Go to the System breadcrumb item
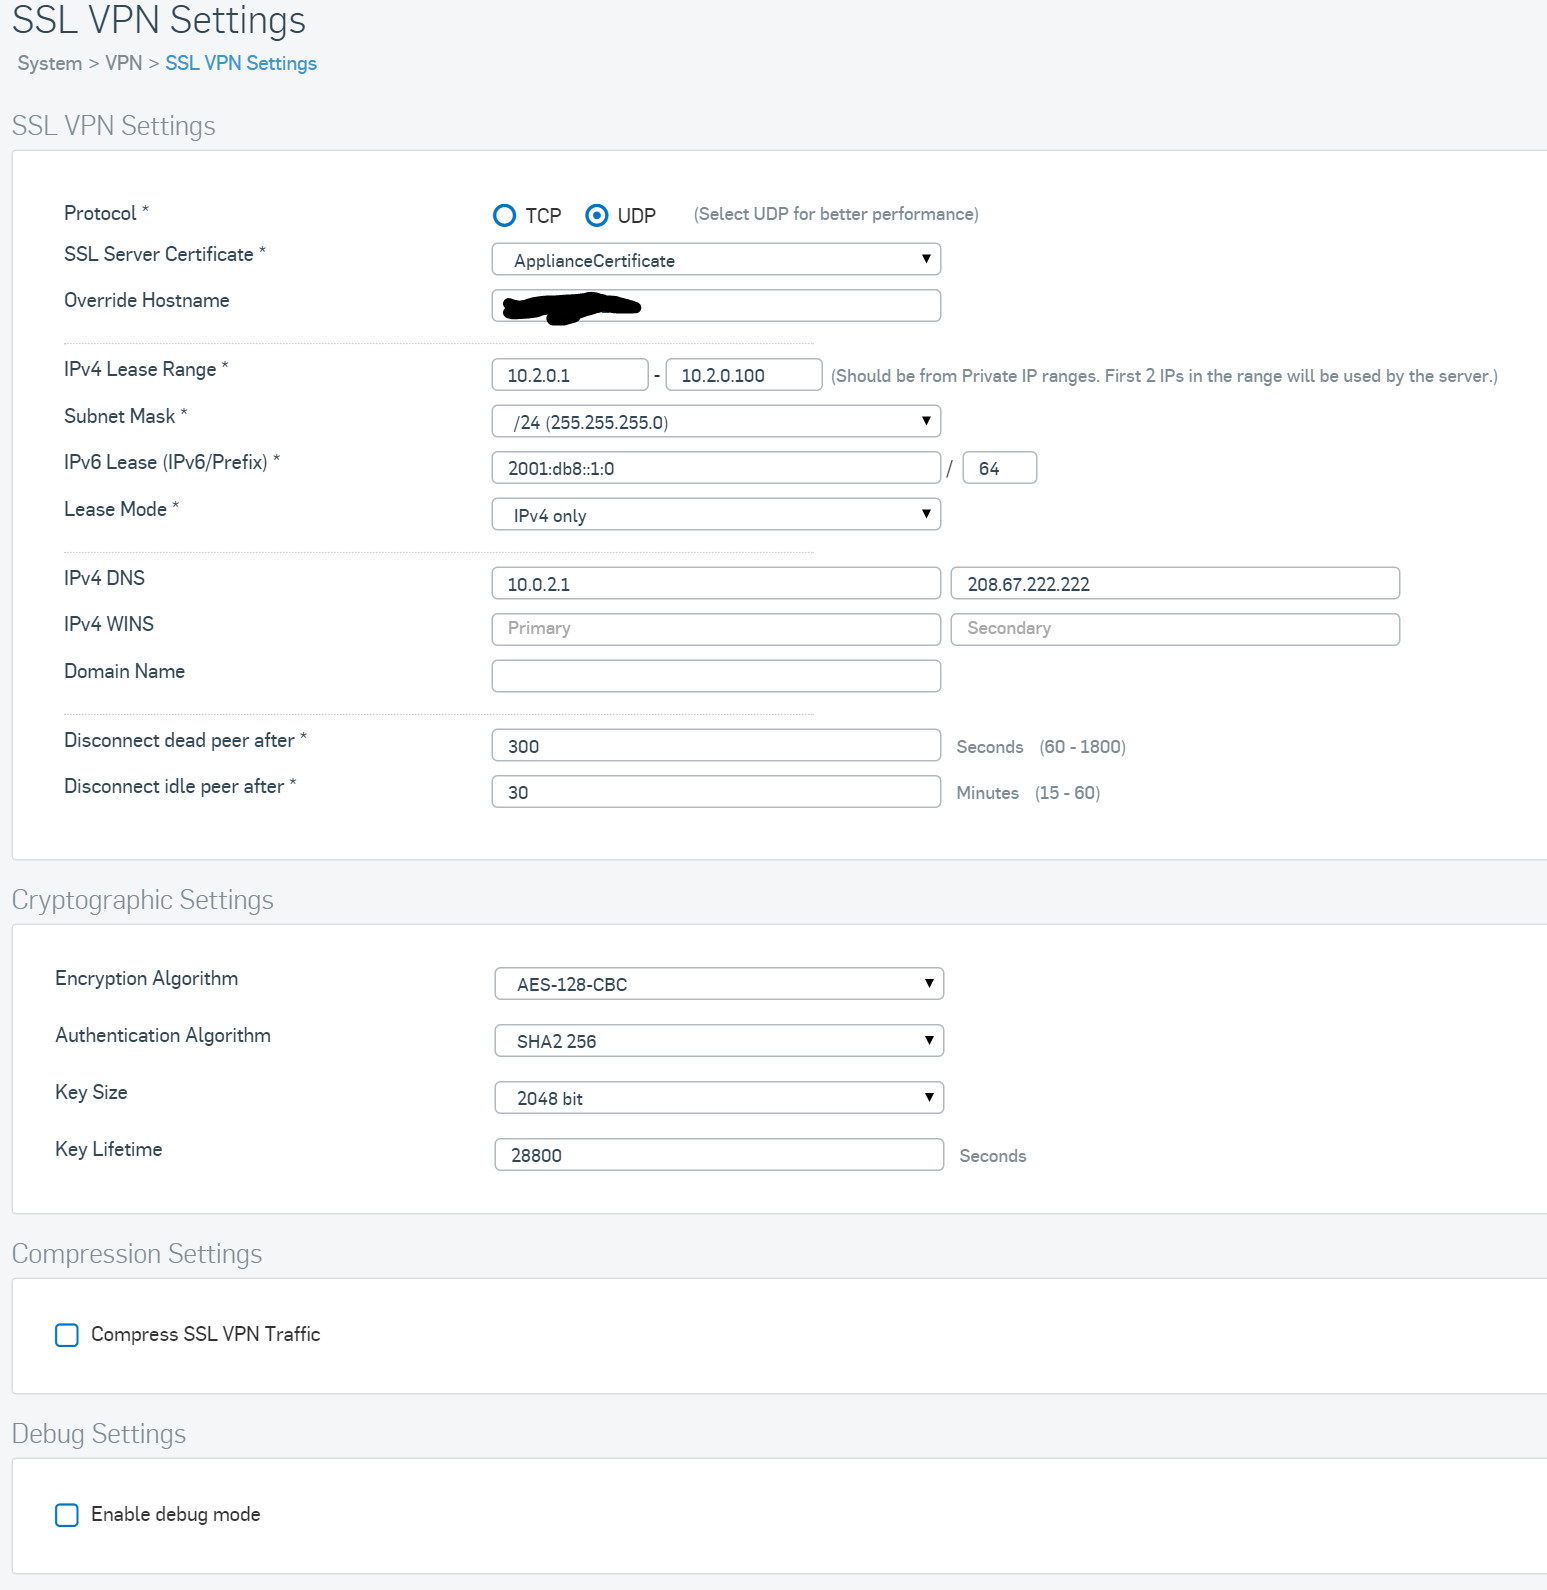This screenshot has height=1590, width=1547. [x=50, y=63]
